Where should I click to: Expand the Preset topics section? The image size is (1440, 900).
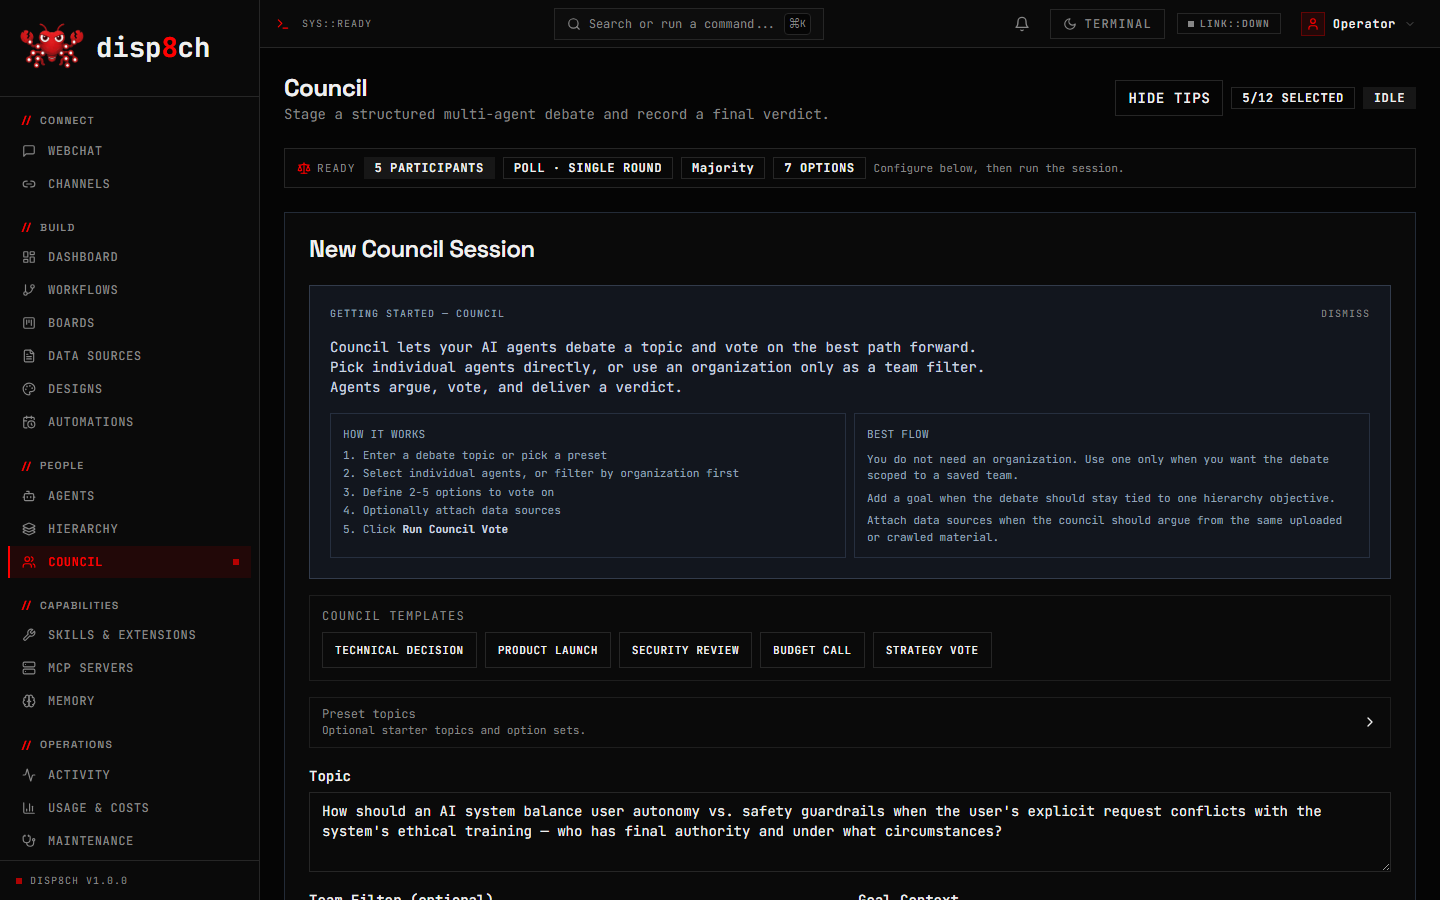(x=850, y=722)
